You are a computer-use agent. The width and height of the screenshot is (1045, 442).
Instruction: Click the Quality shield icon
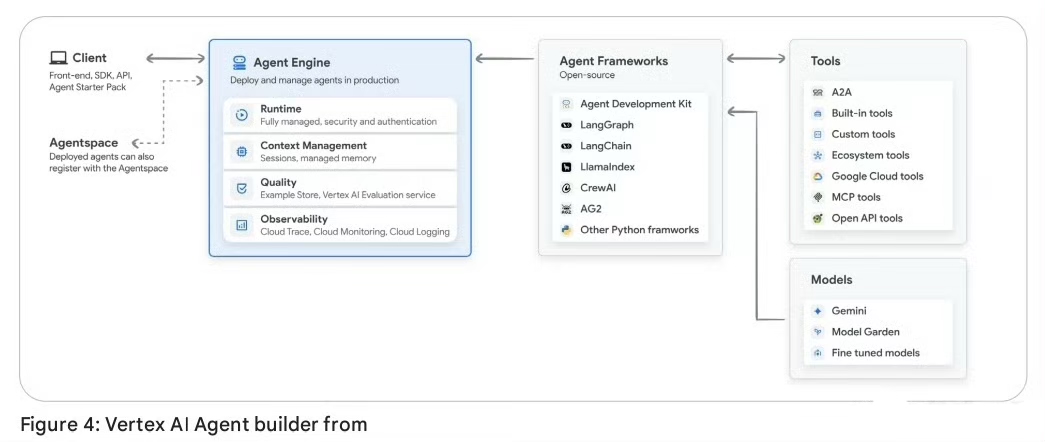pos(241,188)
